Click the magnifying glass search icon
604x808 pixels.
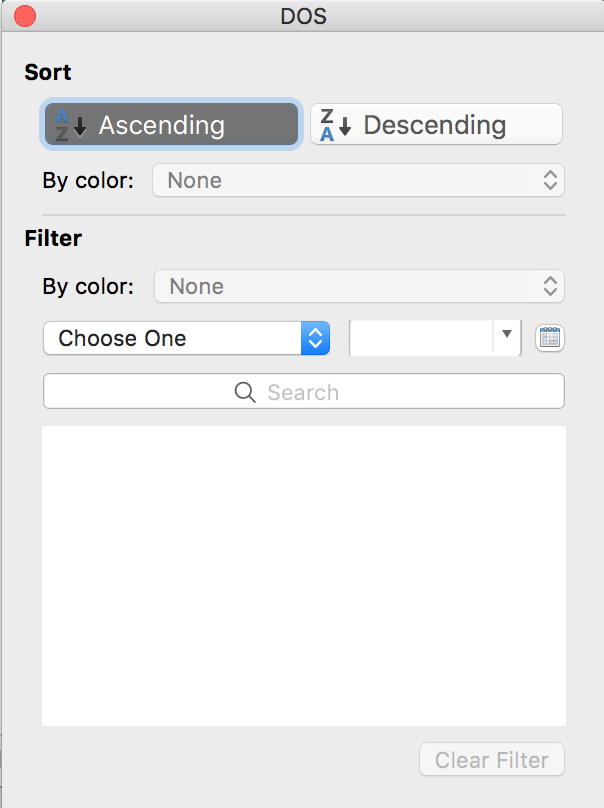tap(245, 392)
